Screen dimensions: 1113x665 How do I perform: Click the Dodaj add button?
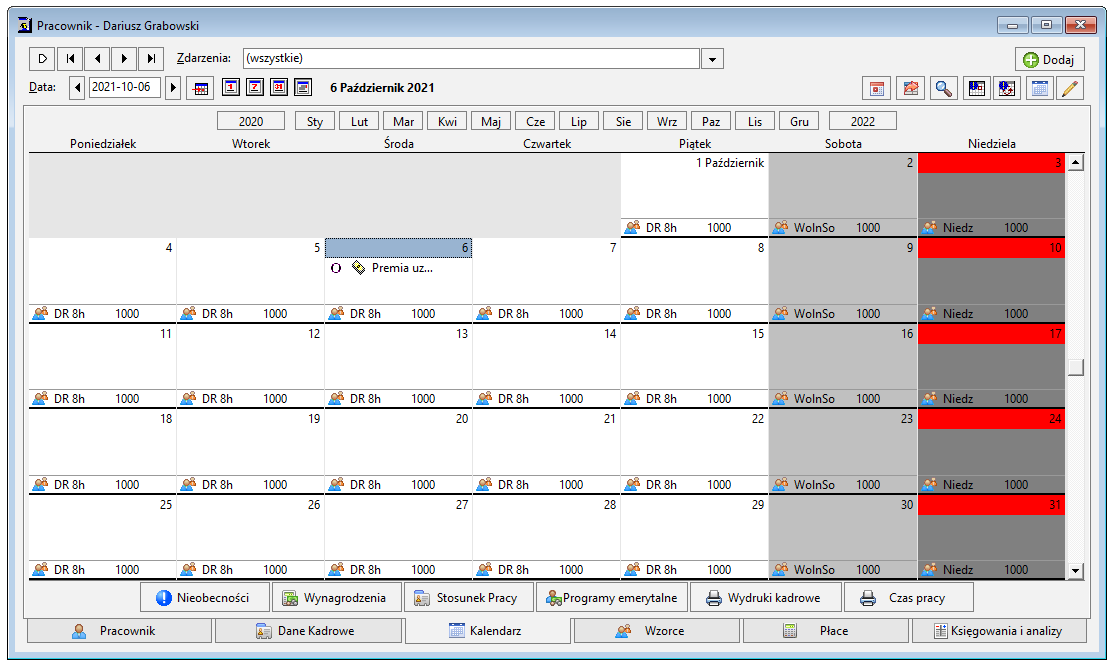(x=1049, y=60)
